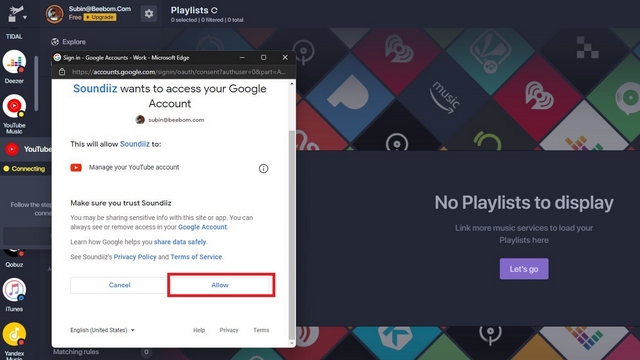The image size is (640, 360).
Task: Open the settings gear in Soundiiz header
Action: pyautogui.click(x=149, y=14)
